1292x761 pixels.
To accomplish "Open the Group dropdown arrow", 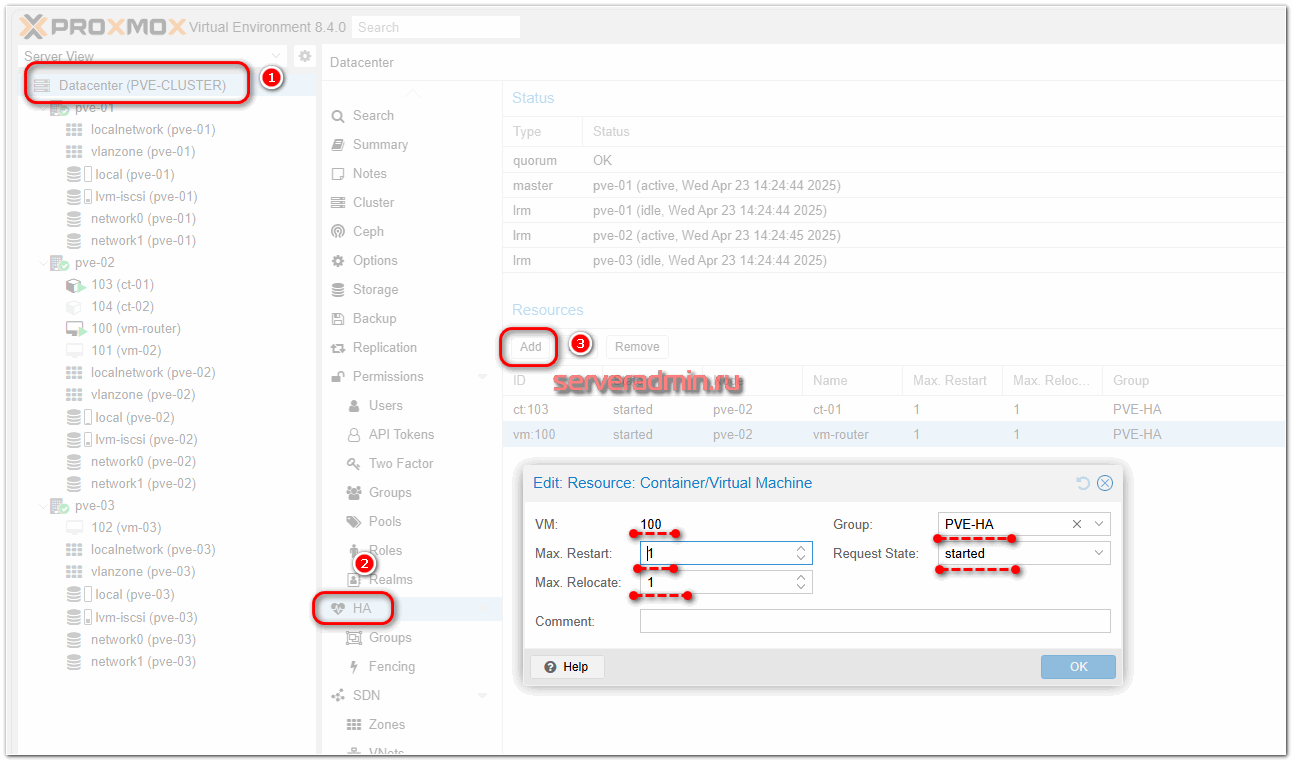I will (x=1099, y=524).
